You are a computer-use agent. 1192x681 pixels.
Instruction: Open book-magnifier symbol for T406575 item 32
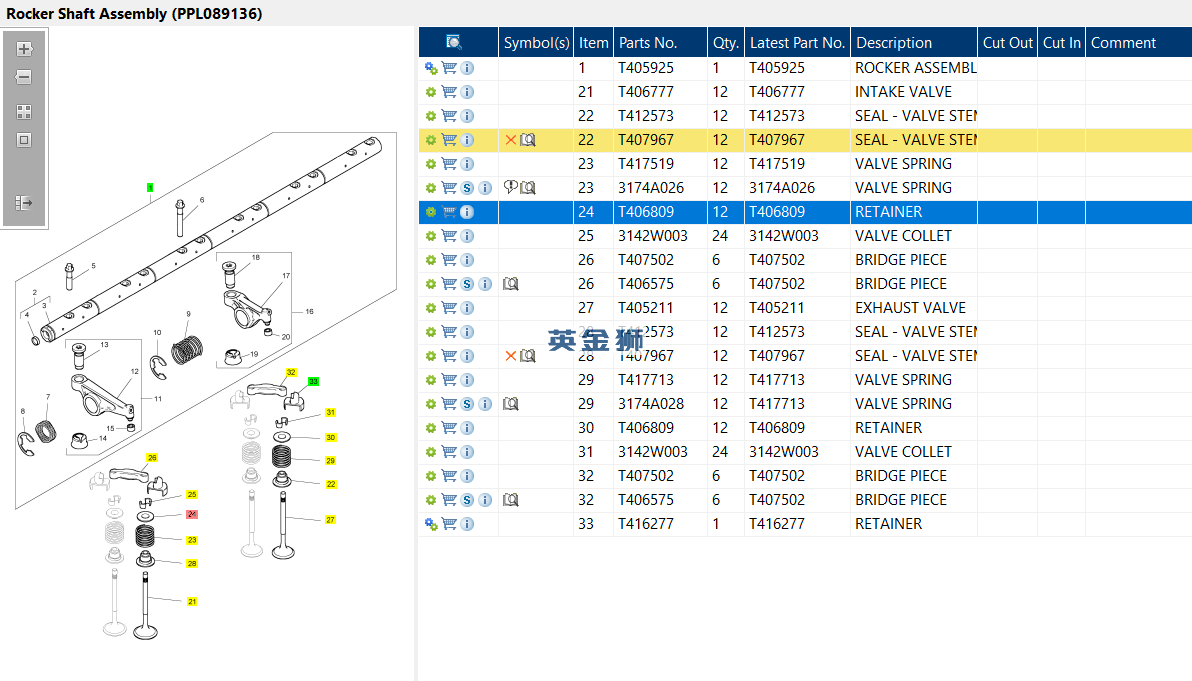tap(511, 500)
